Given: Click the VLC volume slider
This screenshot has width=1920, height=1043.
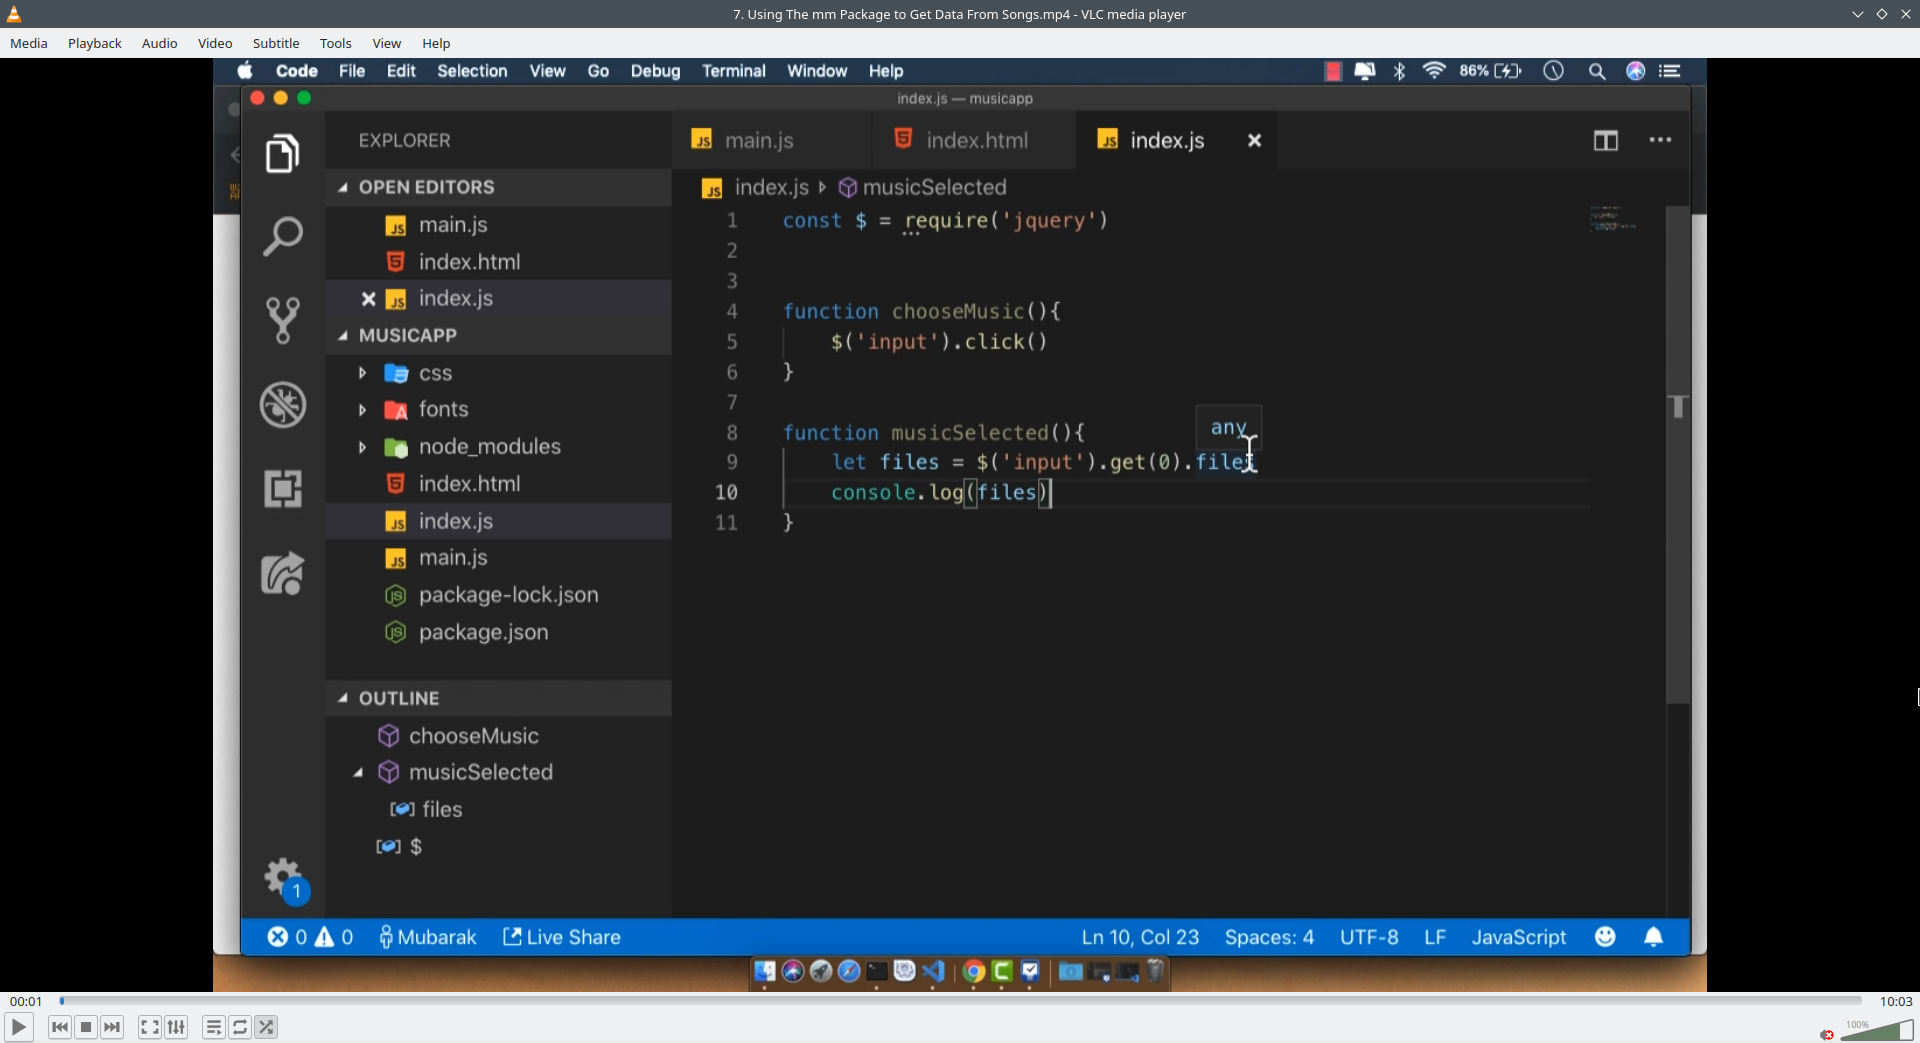Looking at the screenshot, I should click(1877, 1030).
